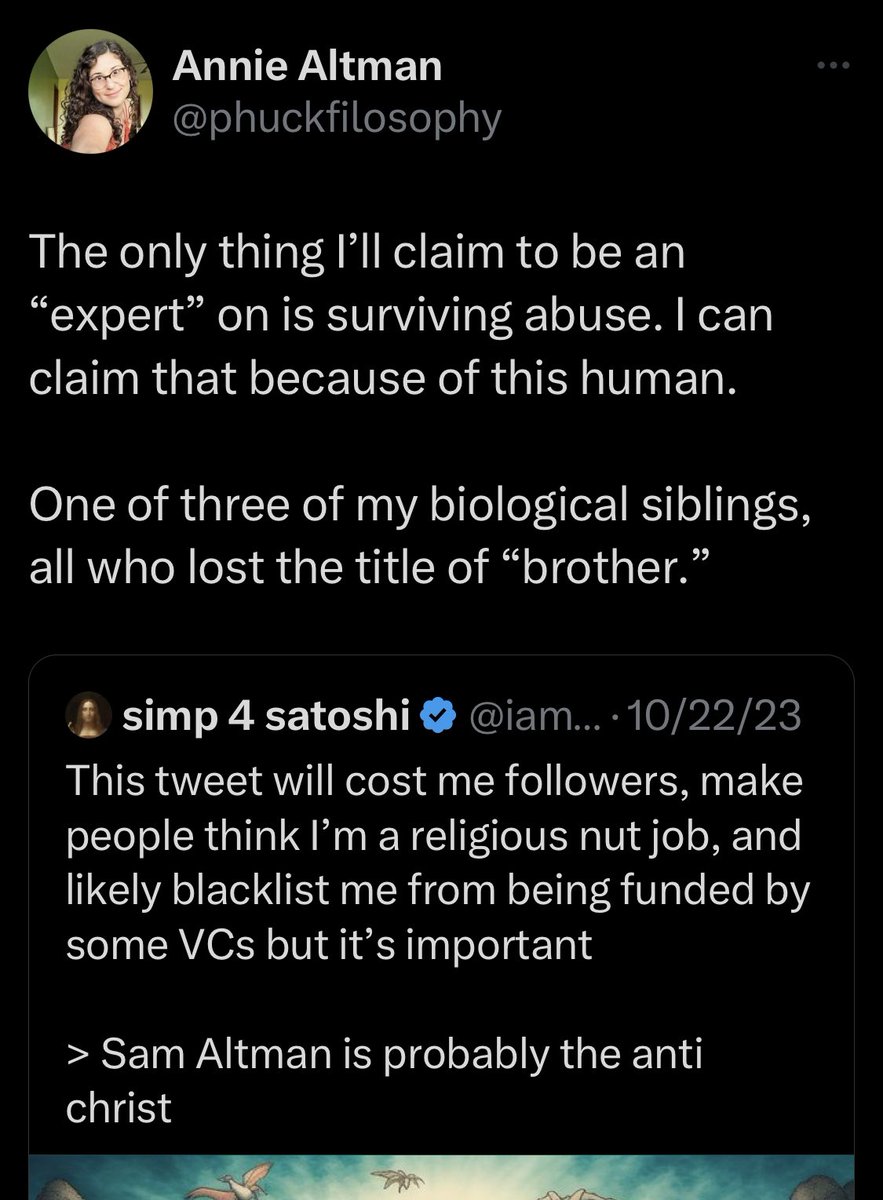Open the Annie Altman display name link
Viewport: 883px width, 1200px height.
point(307,69)
